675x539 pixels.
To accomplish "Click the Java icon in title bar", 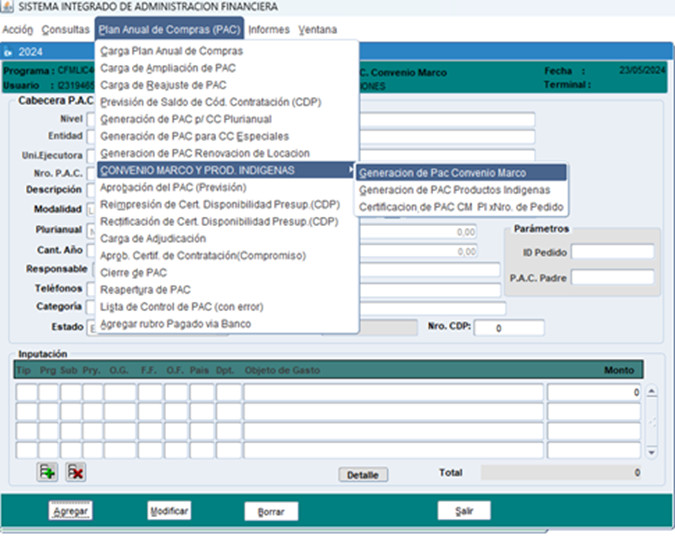I will click(8, 7).
